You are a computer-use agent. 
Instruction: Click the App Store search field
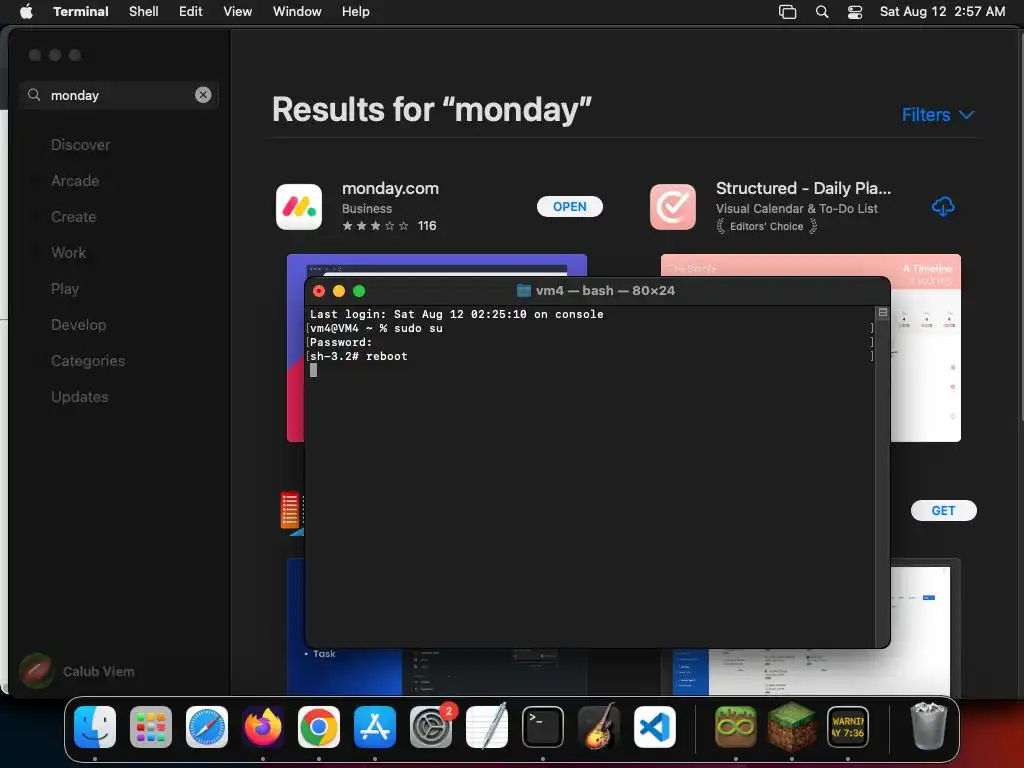[119, 95]
